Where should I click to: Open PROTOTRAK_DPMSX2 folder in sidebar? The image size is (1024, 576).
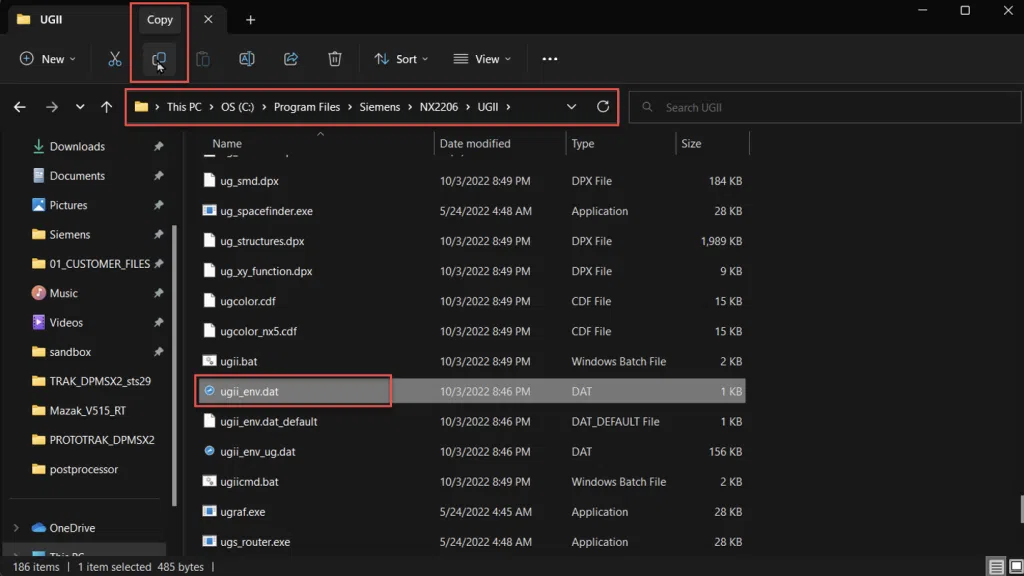coord(102,440)
